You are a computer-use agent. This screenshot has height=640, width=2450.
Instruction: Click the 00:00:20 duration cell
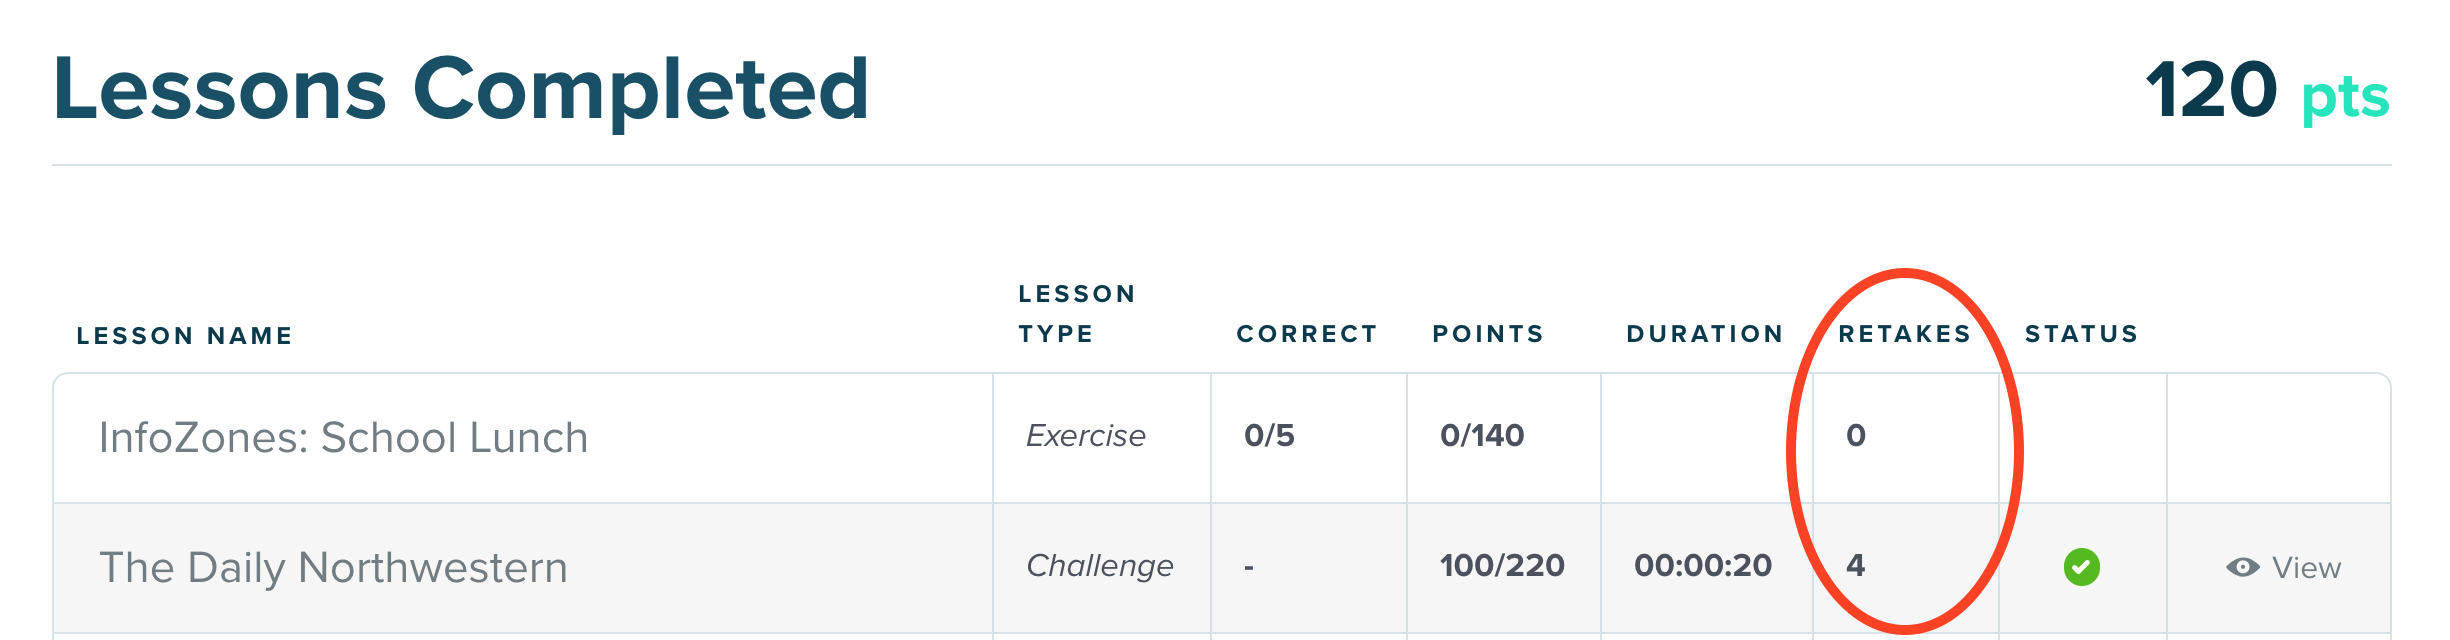coord(1702,565)
